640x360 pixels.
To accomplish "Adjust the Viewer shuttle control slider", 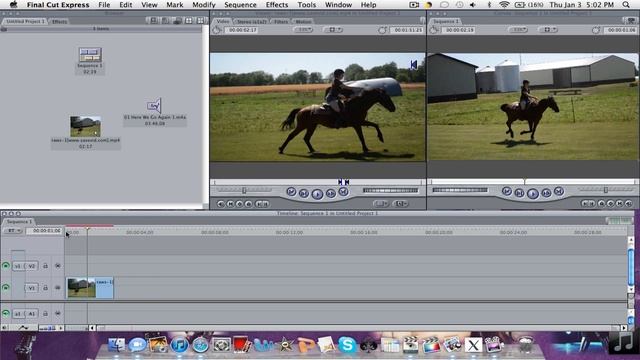I will click(244, 190).
